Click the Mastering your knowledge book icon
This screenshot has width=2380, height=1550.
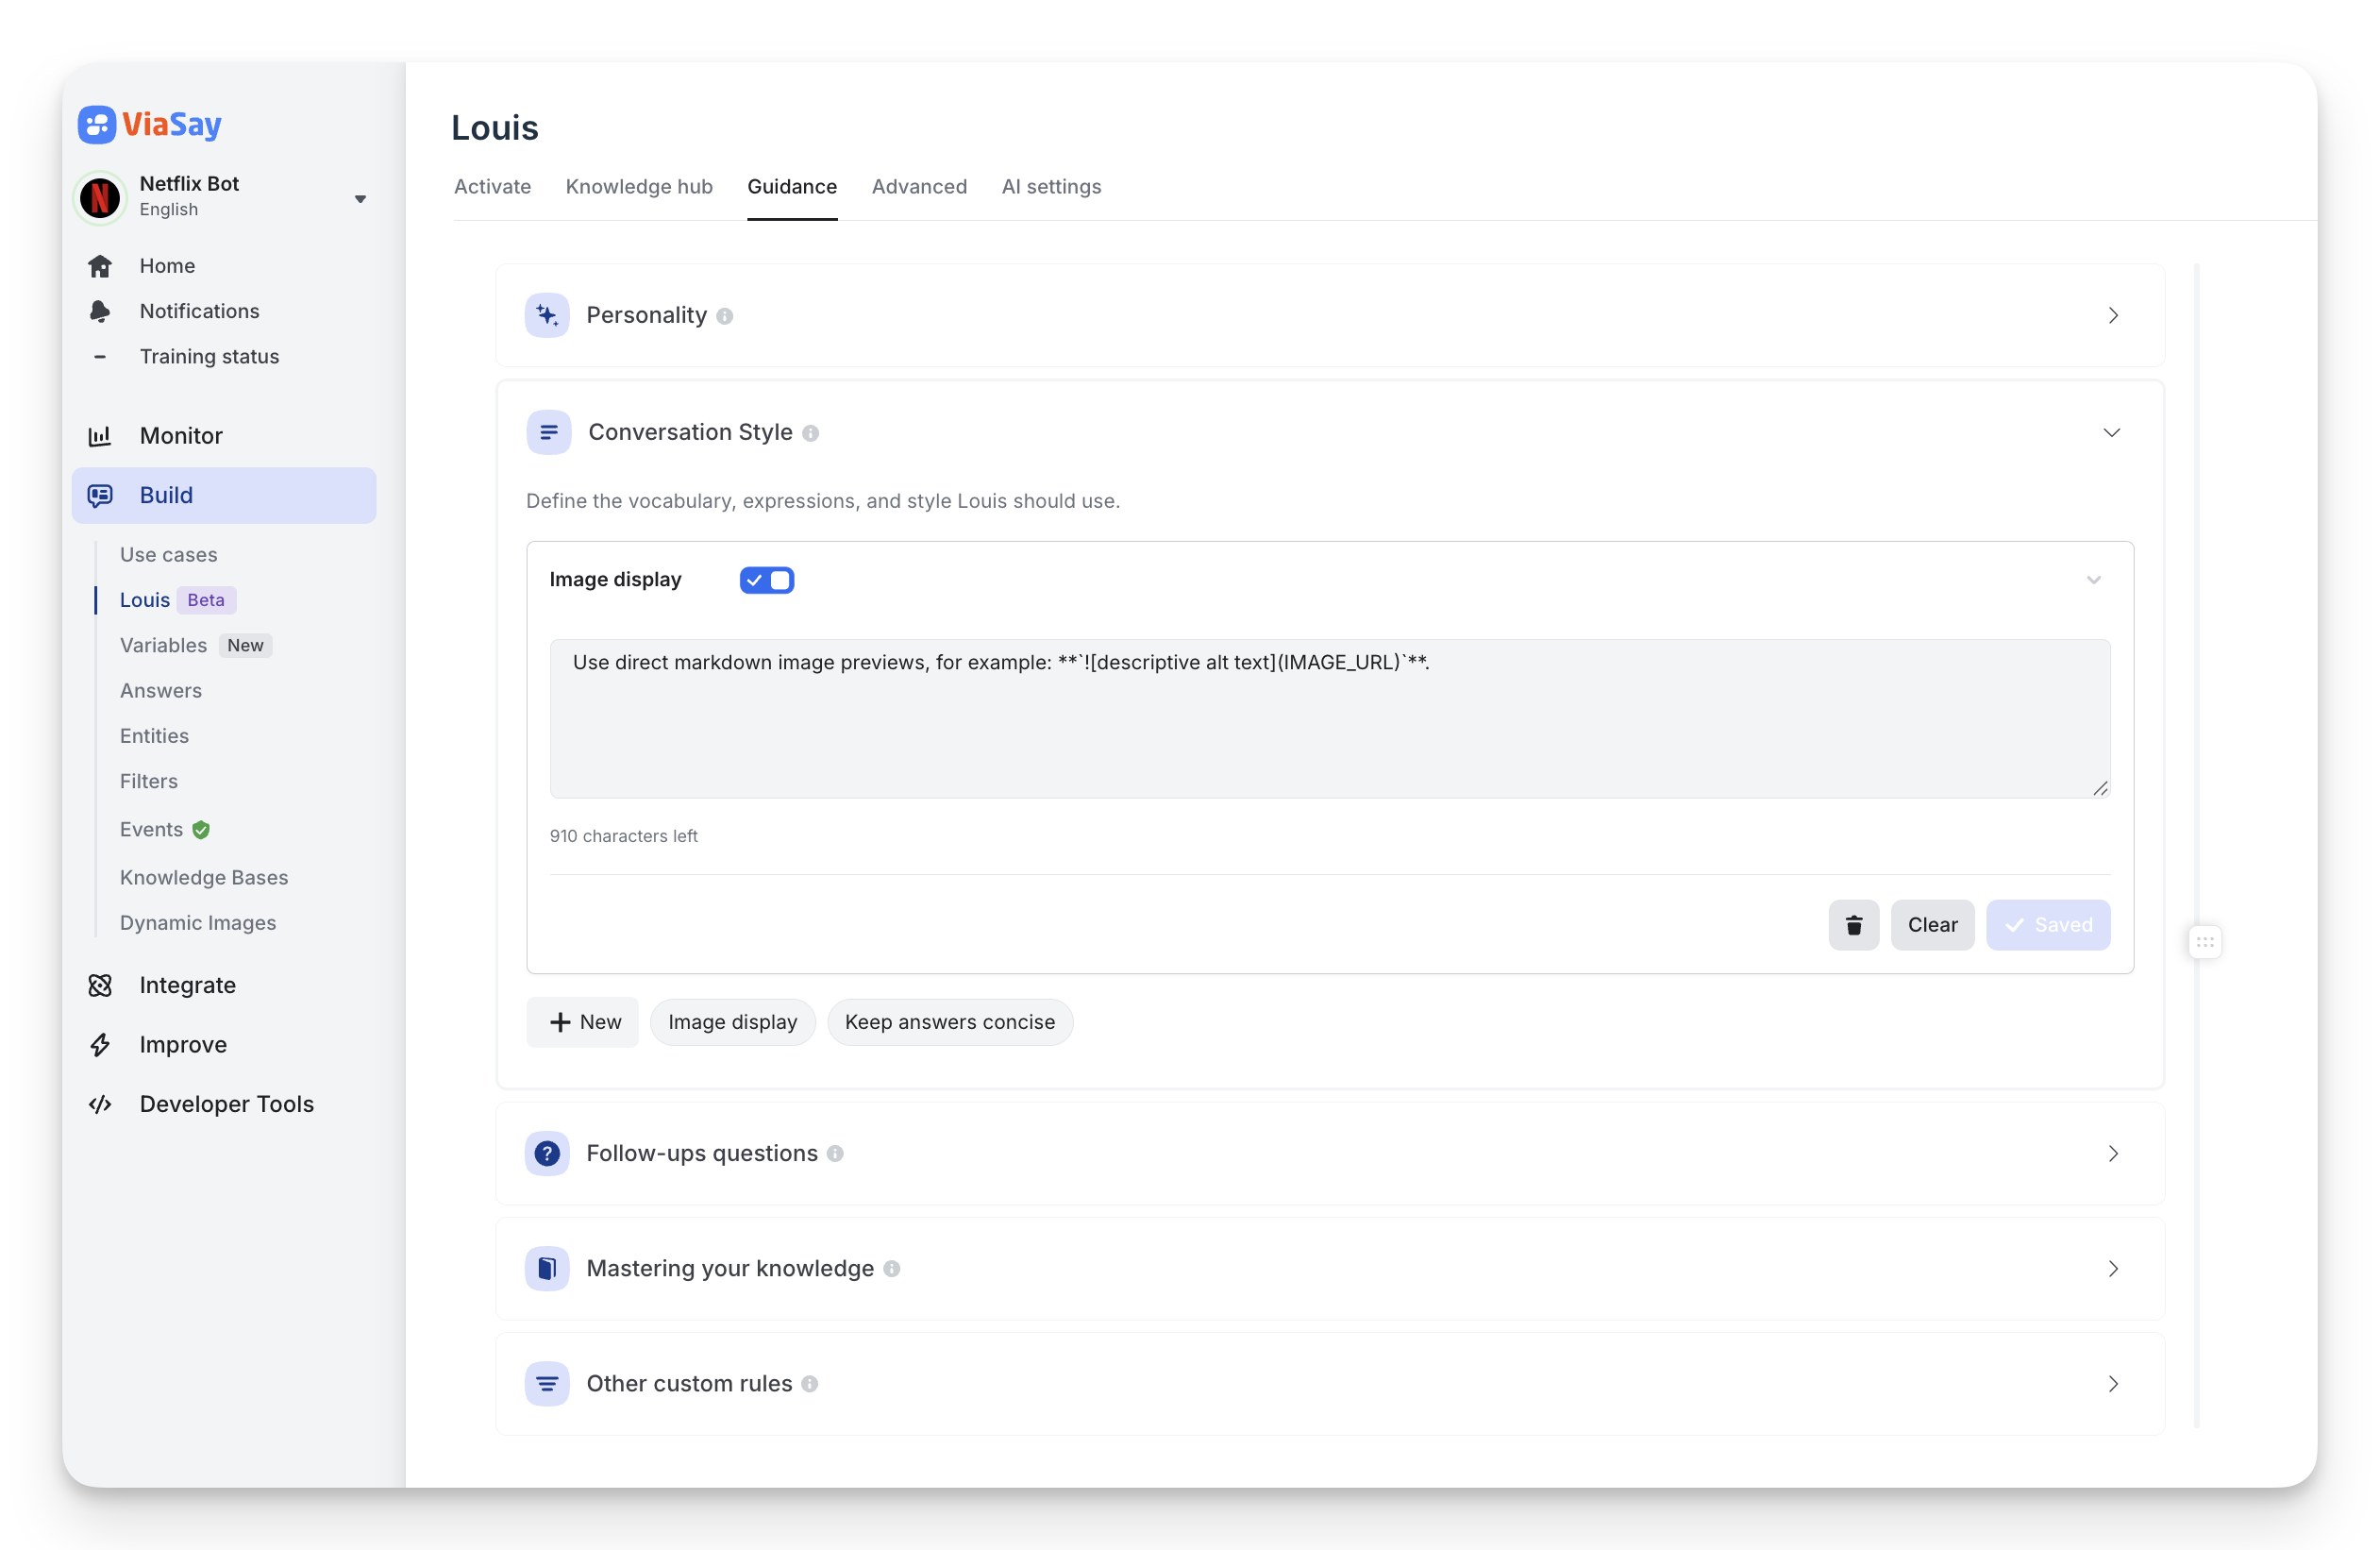(x=547, y=1268)
